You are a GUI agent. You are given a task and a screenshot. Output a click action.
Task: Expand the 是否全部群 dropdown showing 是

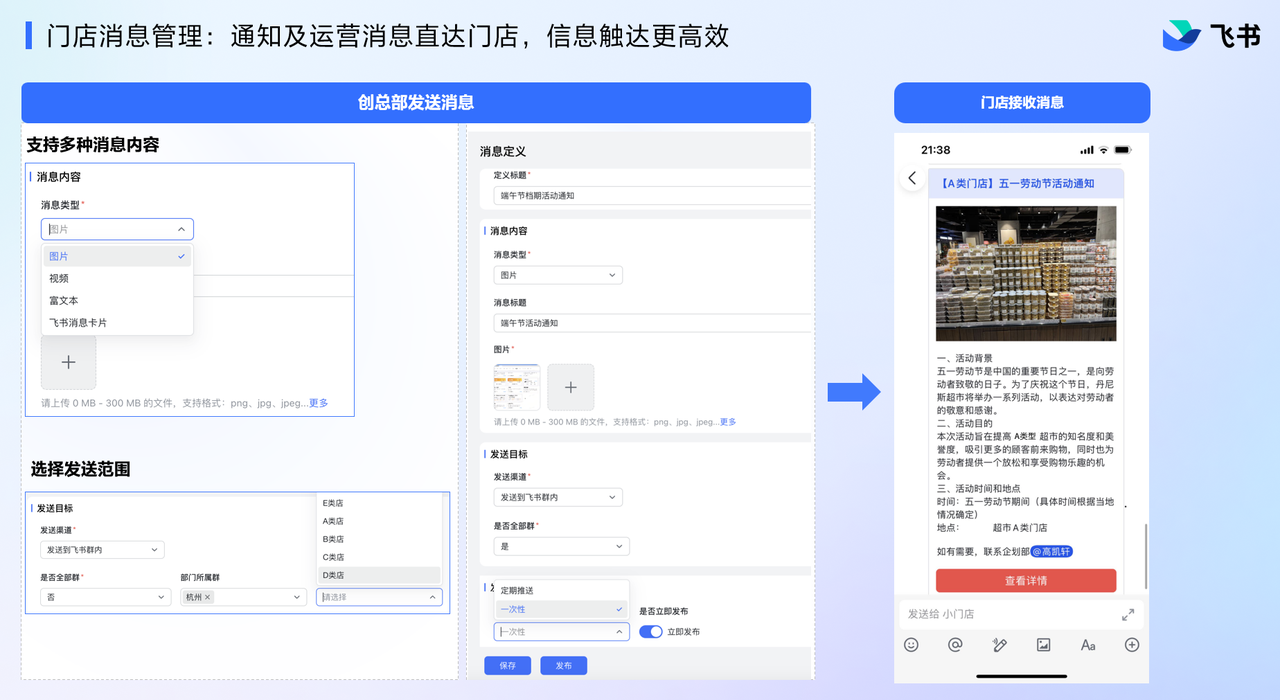[561, 547]
